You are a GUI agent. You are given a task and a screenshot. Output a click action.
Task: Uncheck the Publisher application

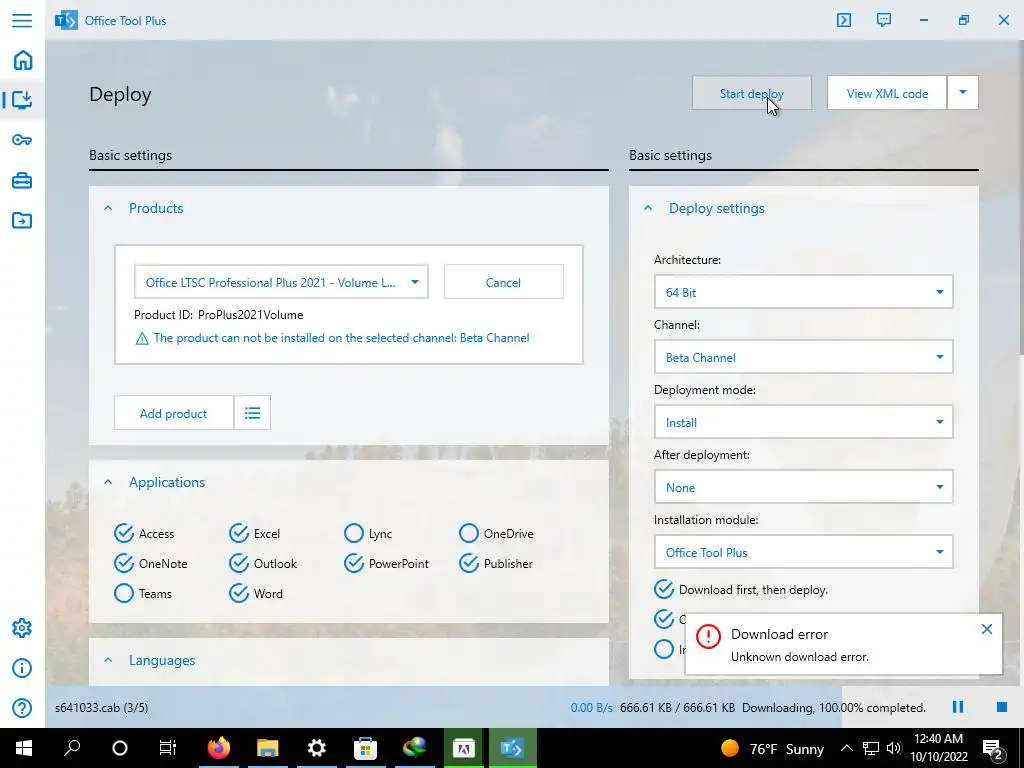[x=468, y=564]
